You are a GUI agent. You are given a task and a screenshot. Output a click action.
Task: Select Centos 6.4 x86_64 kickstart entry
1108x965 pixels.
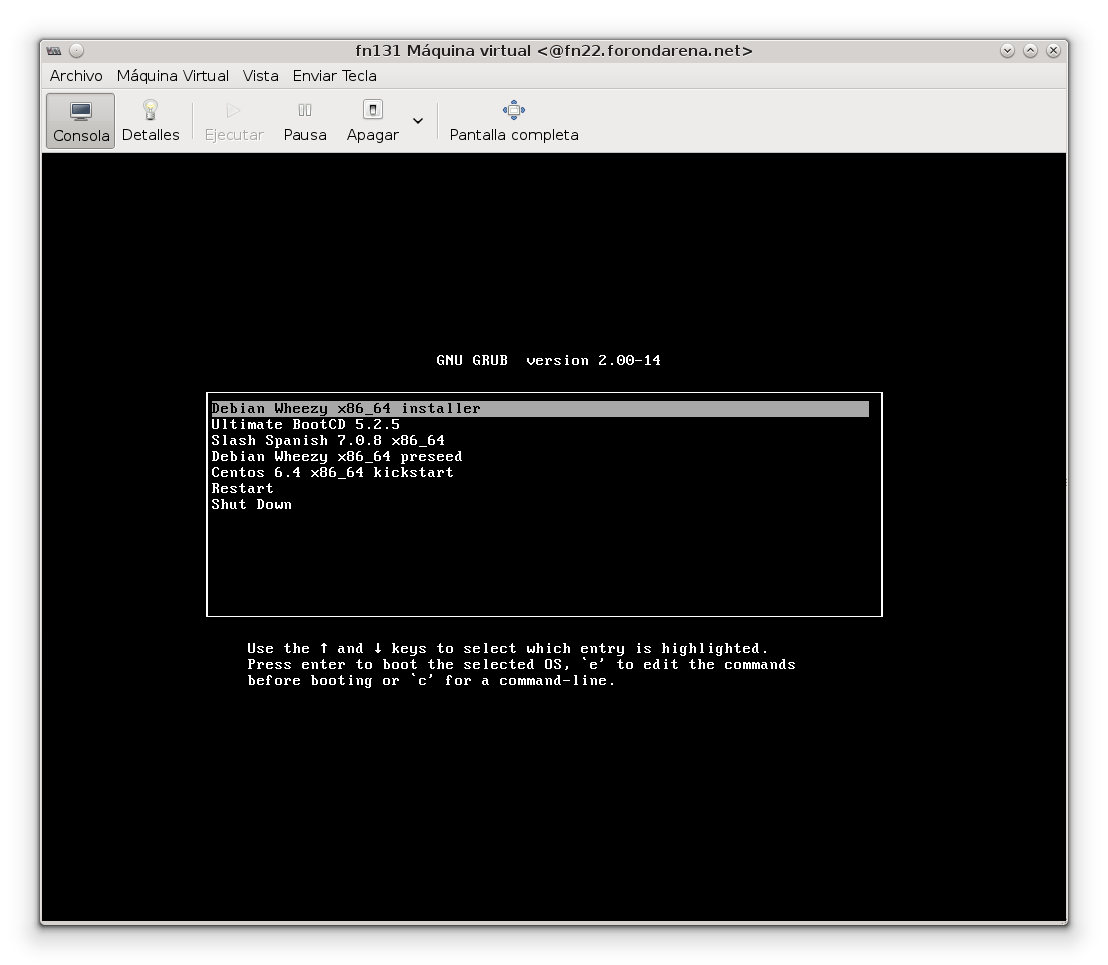[540, 473]
